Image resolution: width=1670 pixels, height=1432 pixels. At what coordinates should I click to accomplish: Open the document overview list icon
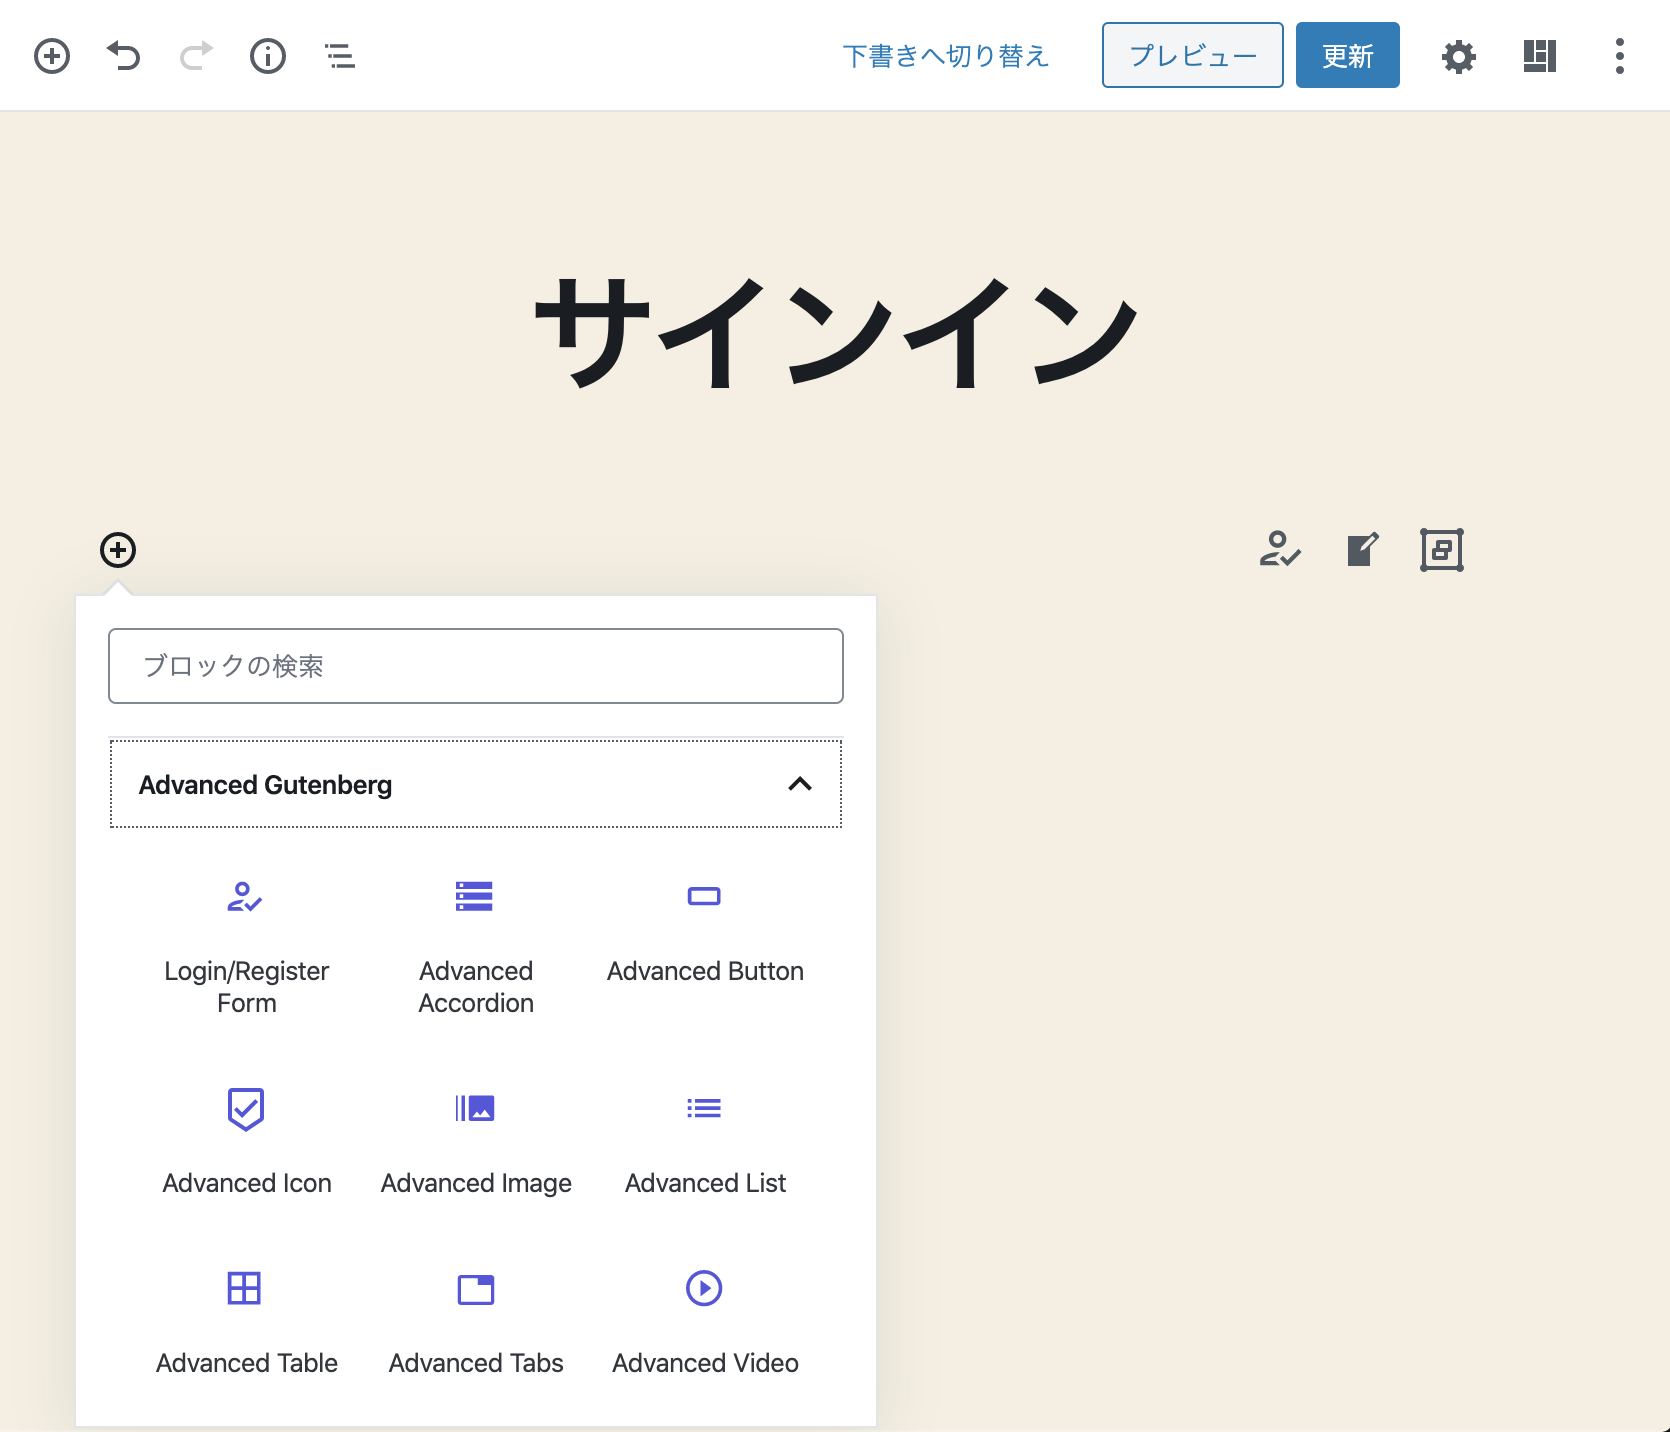[338, 56]
